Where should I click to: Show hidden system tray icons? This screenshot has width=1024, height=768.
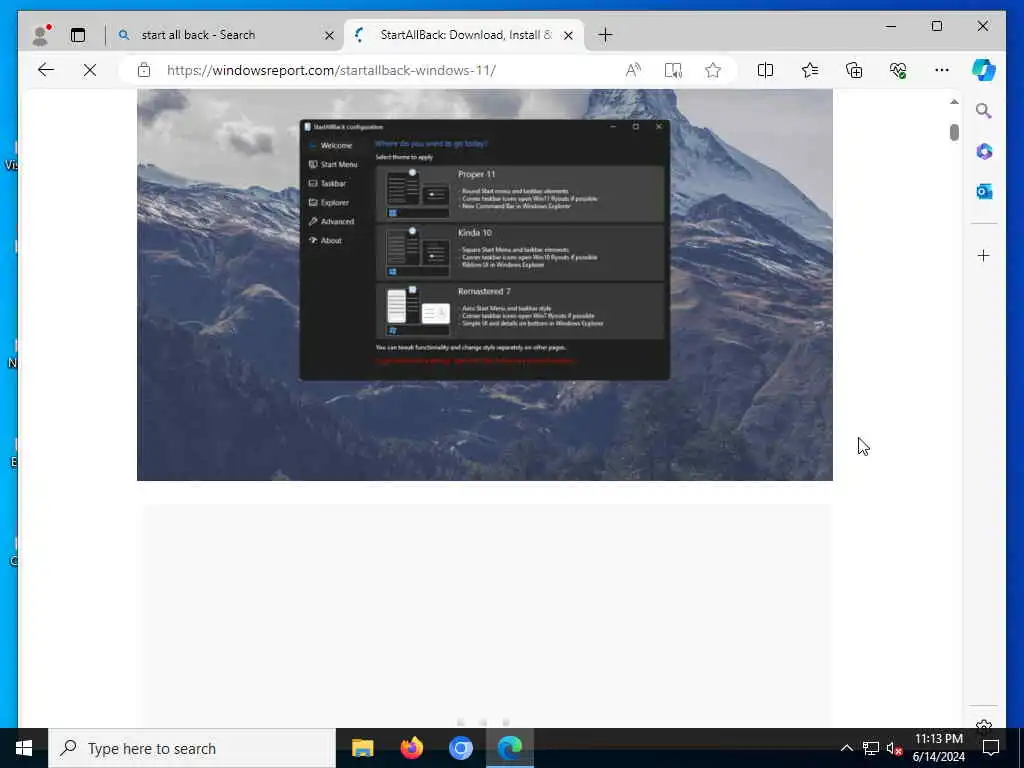pos(846,748)
